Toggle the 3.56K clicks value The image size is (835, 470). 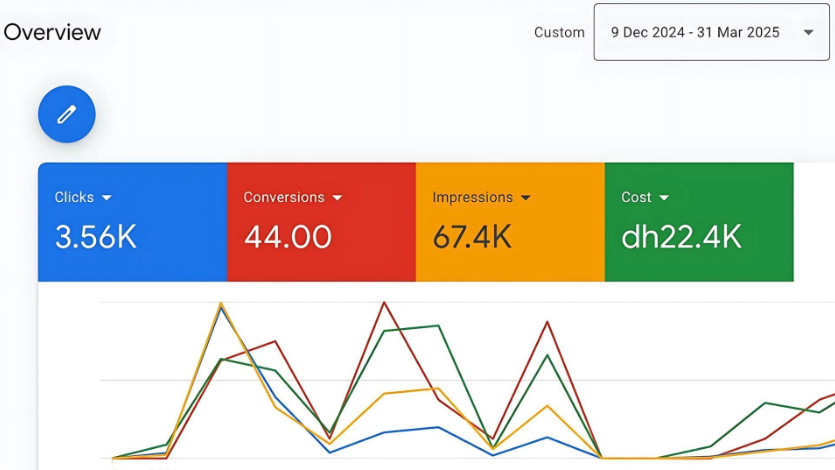pos(96,237)
